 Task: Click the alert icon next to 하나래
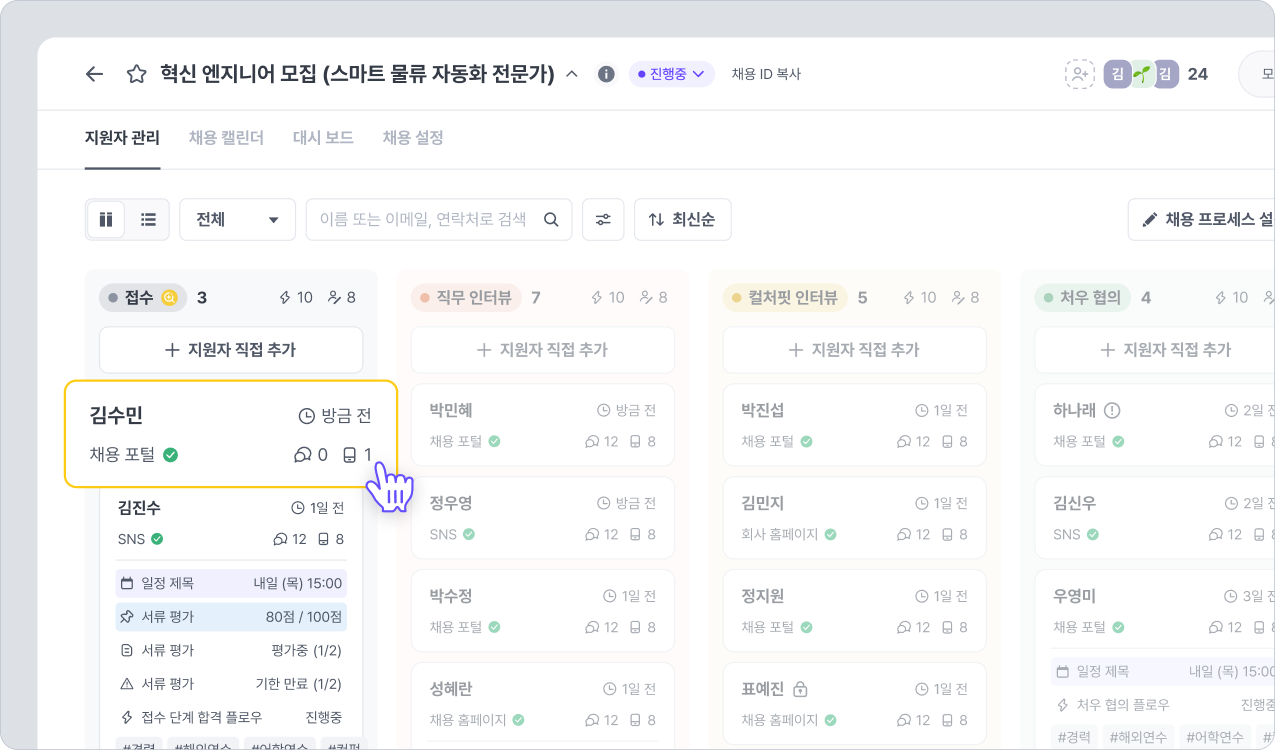pos(1112,410)
